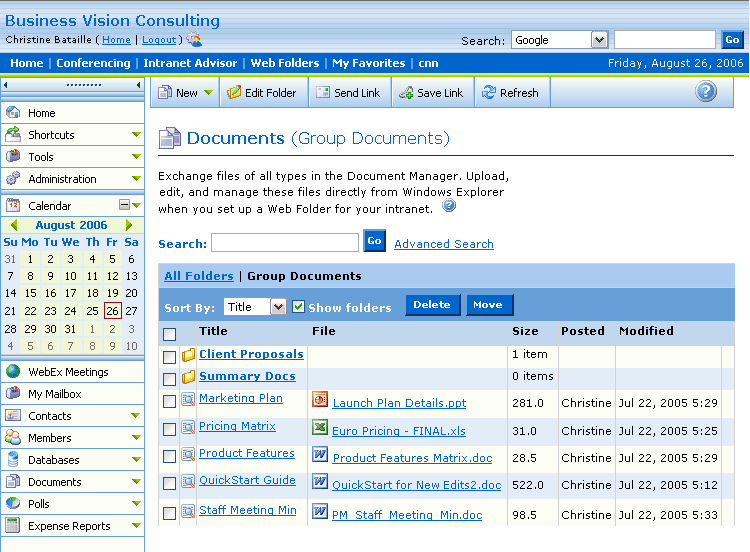750x552 pixels.
Task: Click the blue help question mark icon
Action: (x=706, y=92)
